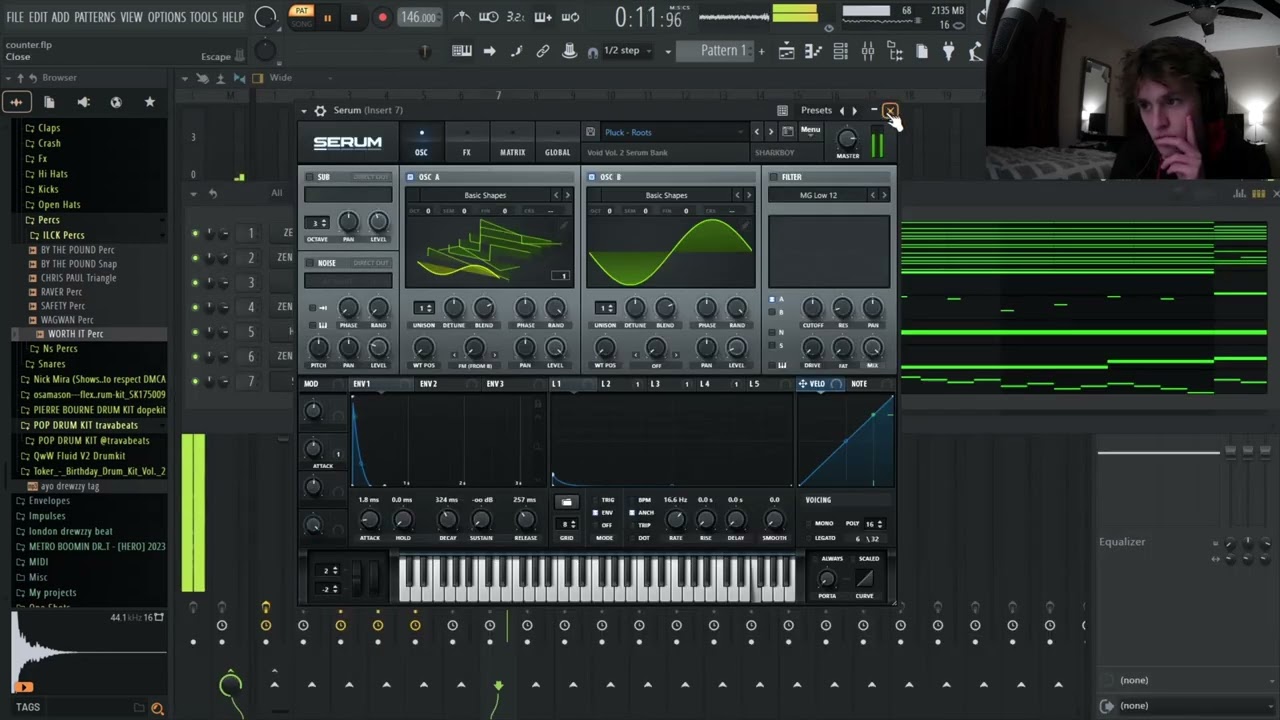The height and width of the screenshot is (720, 1280).
Task: Click the link/chain icon in toolbar
Action: pos(543,51)
